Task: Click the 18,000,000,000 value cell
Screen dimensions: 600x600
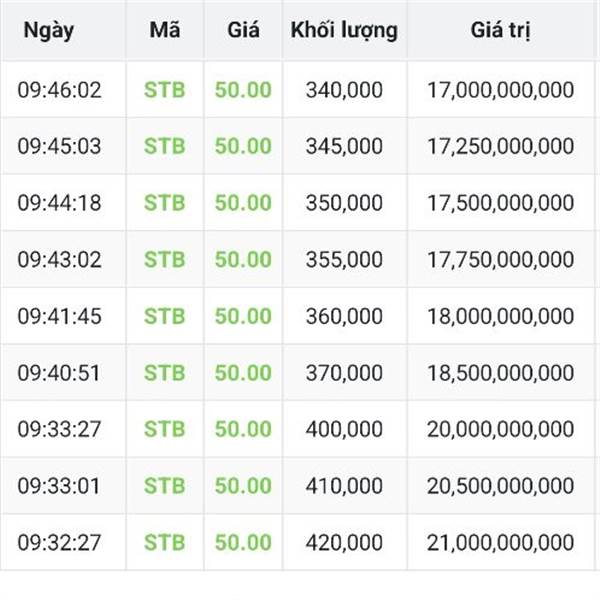Action: tap(500, 316)
